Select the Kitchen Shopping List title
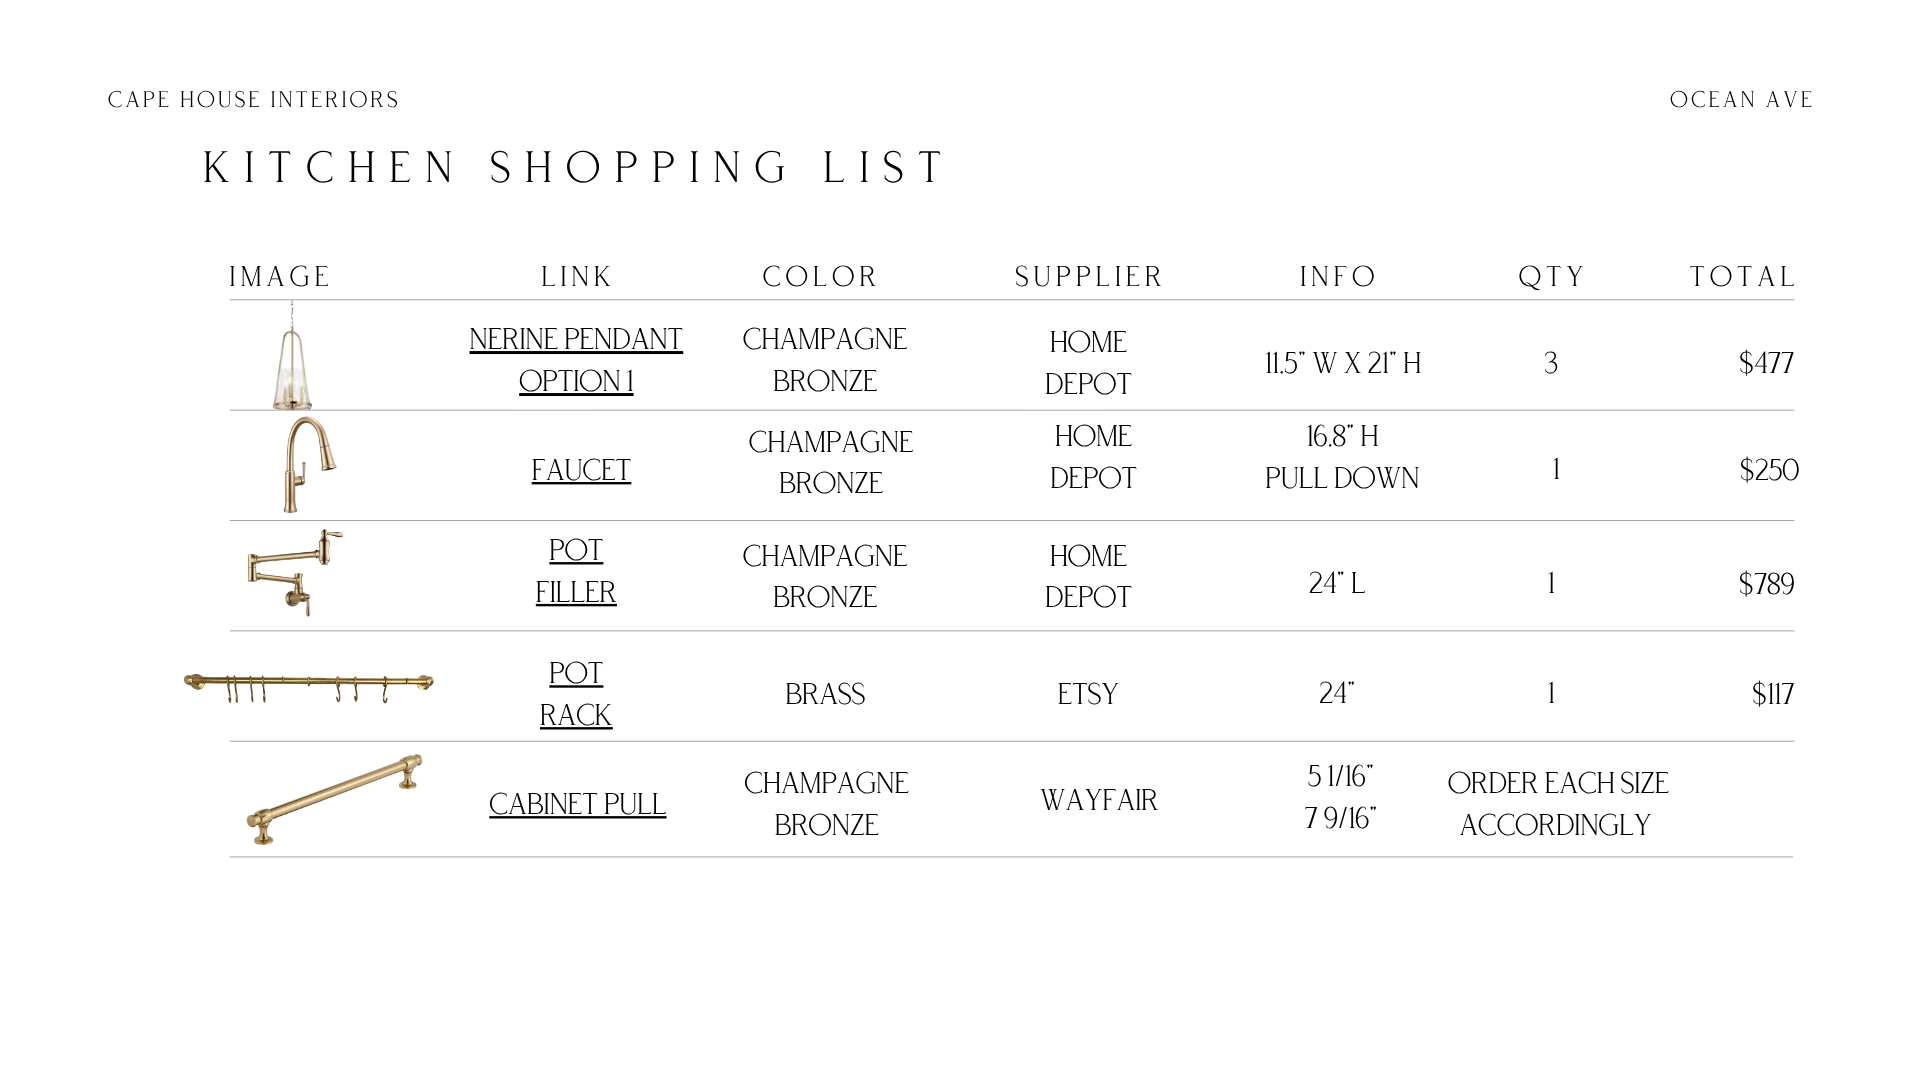 pos(574,168)
